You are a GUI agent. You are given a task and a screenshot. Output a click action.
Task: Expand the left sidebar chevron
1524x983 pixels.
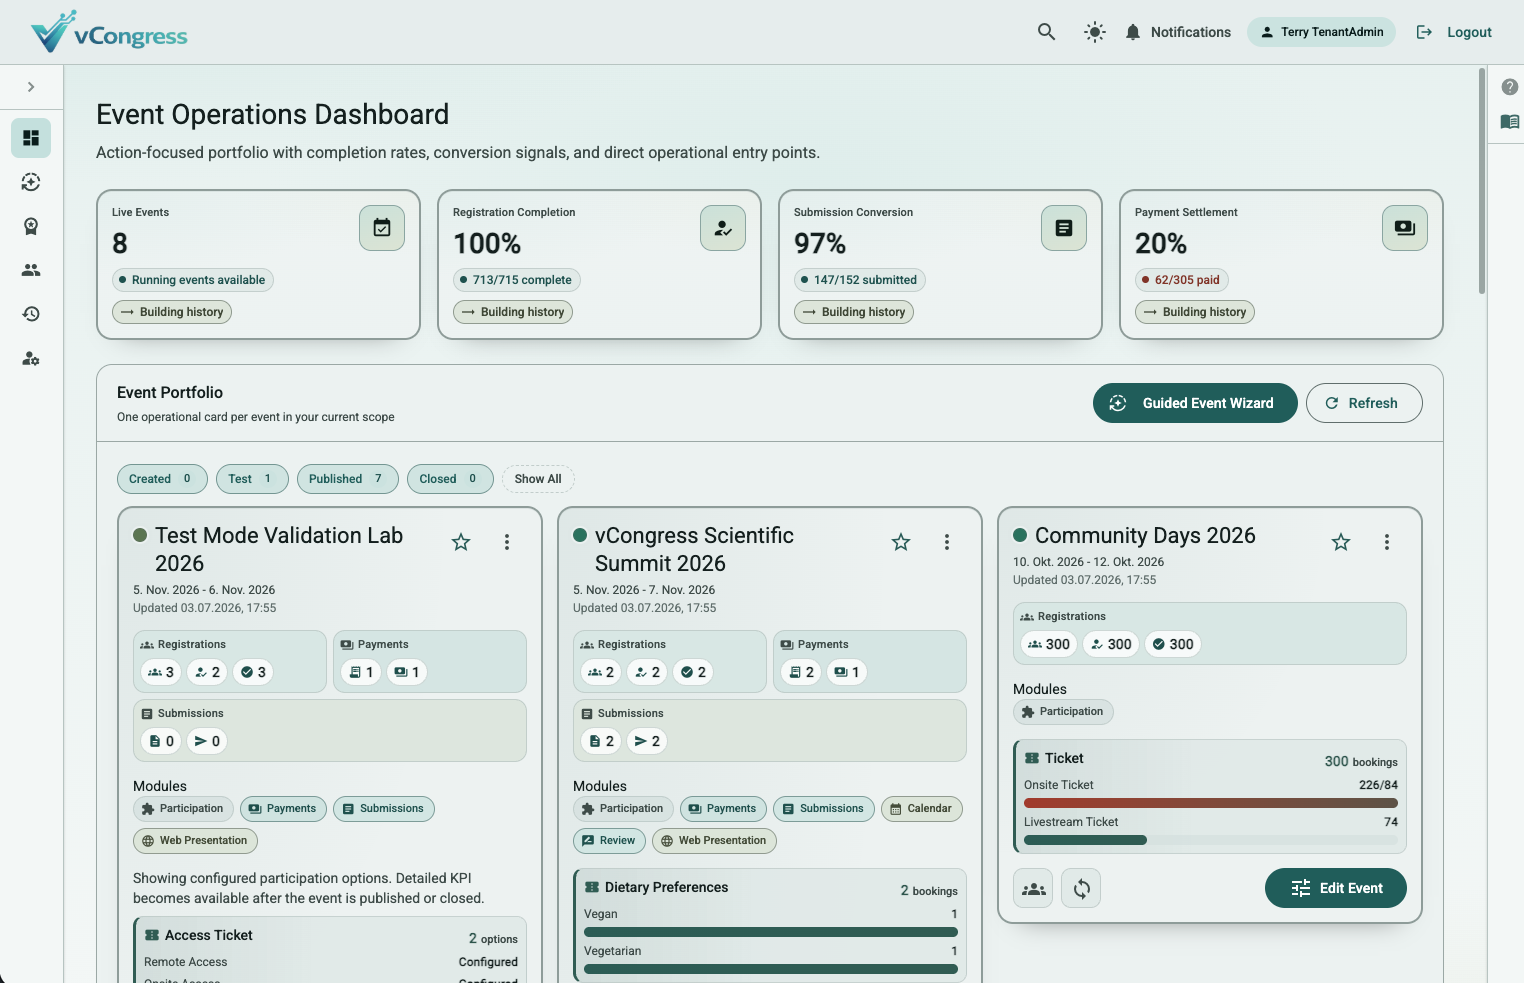31,87
